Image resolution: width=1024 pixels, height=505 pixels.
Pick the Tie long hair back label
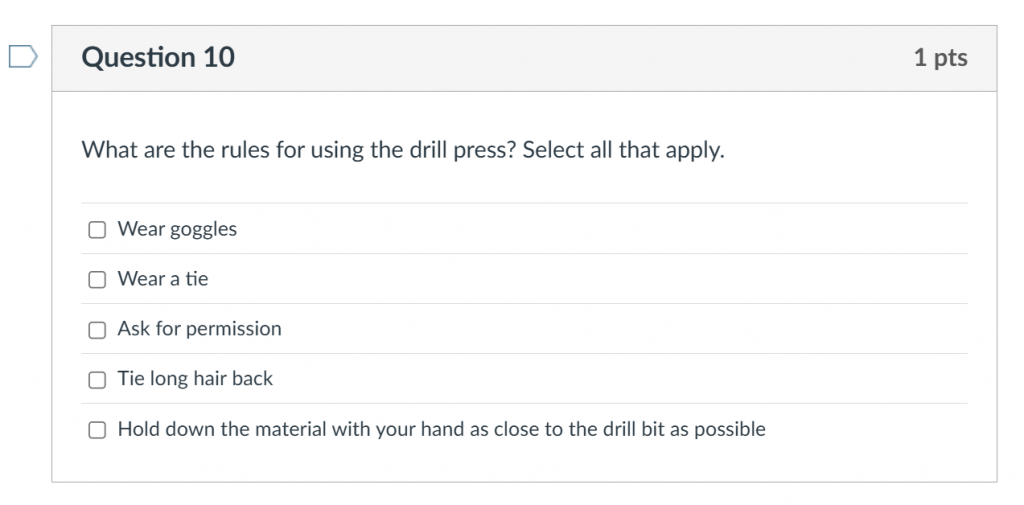coord(195,379)
